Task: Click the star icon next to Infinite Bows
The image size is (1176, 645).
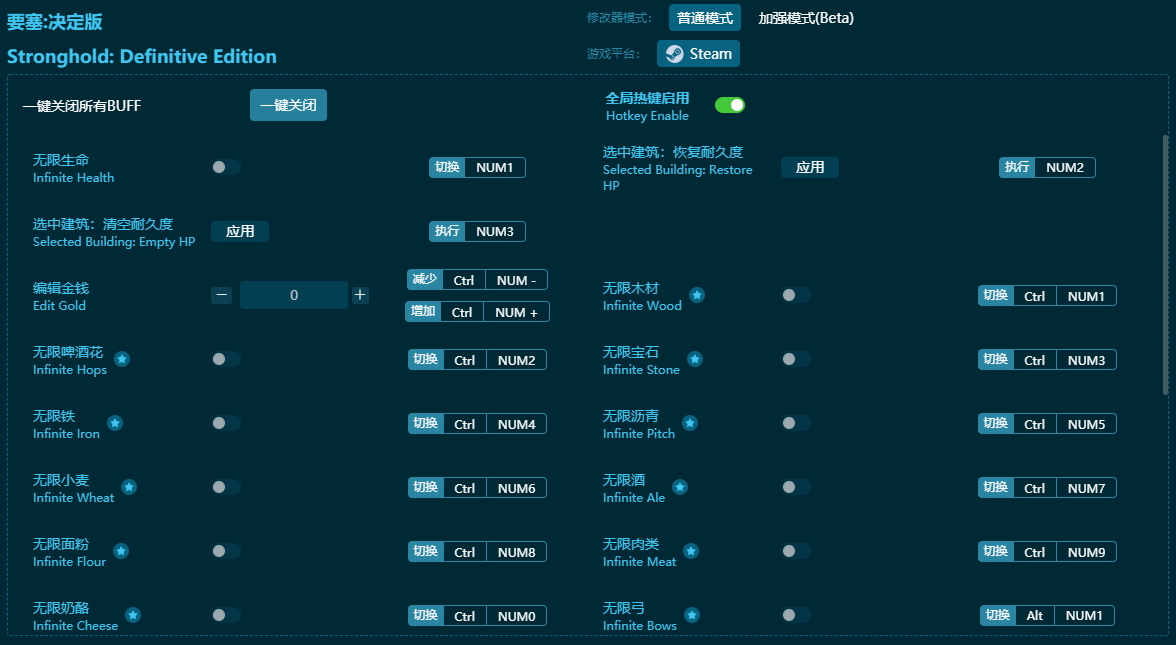Action: click(692, 615)
